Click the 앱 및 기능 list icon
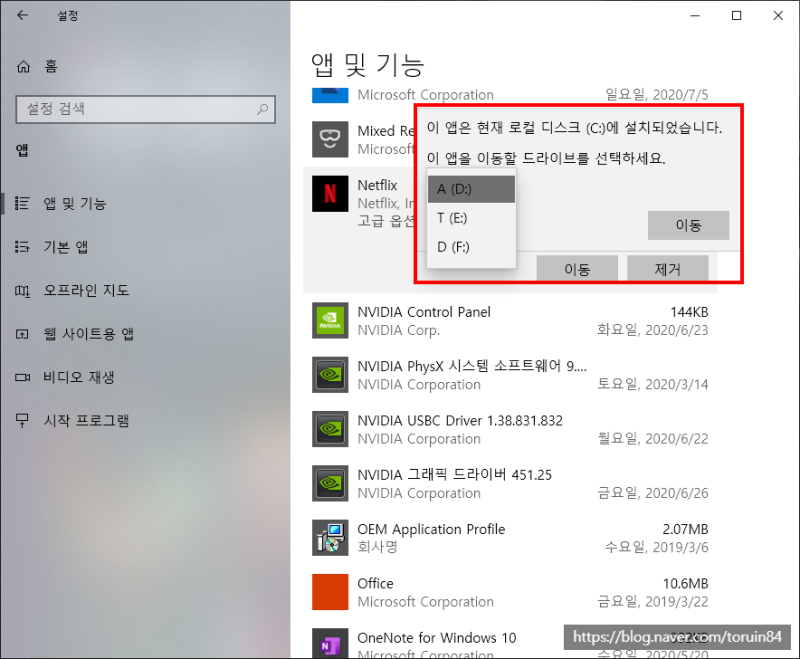Viewport: 800px width, 659px height. pos(22,204)
